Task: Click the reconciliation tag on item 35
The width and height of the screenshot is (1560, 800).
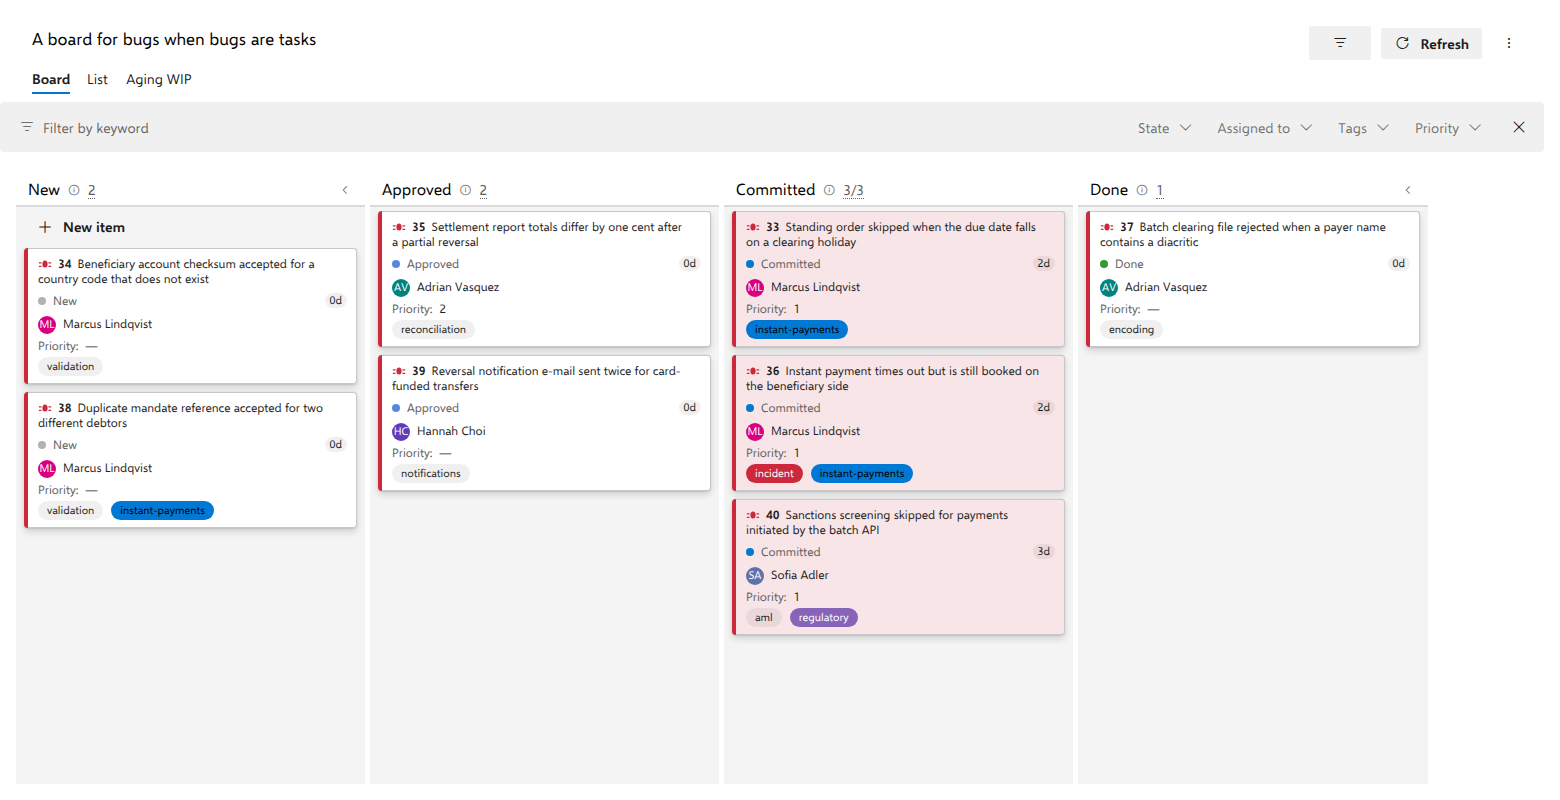Action: click(433, 330)
